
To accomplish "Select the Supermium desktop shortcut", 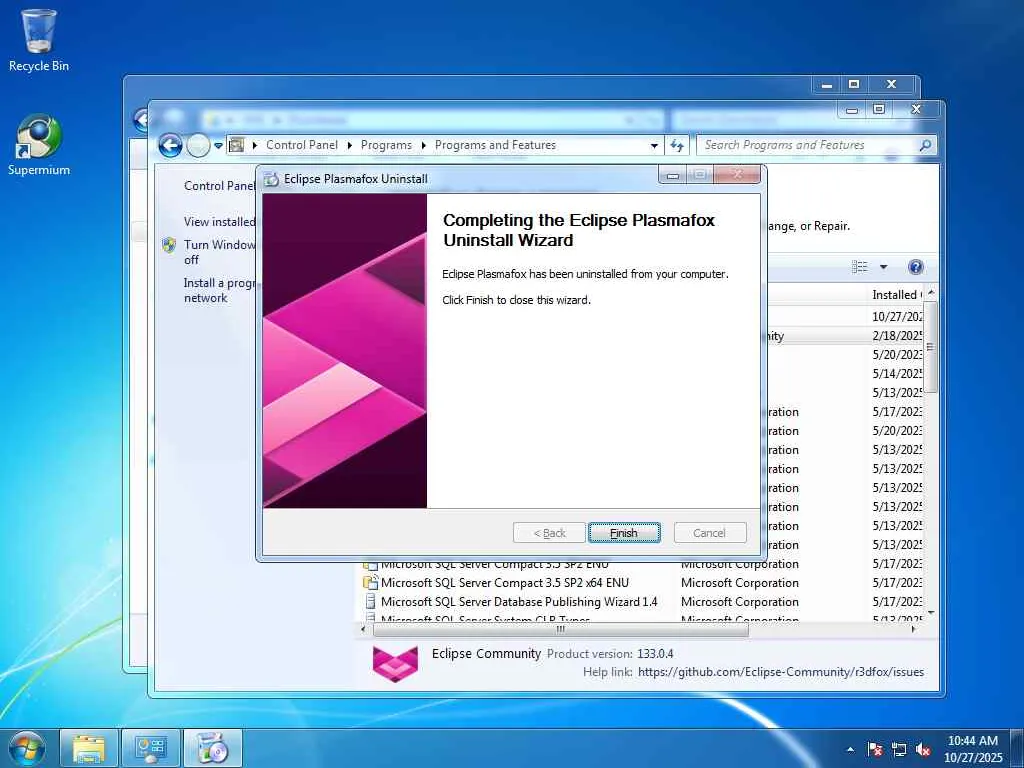I will [39, 145].
